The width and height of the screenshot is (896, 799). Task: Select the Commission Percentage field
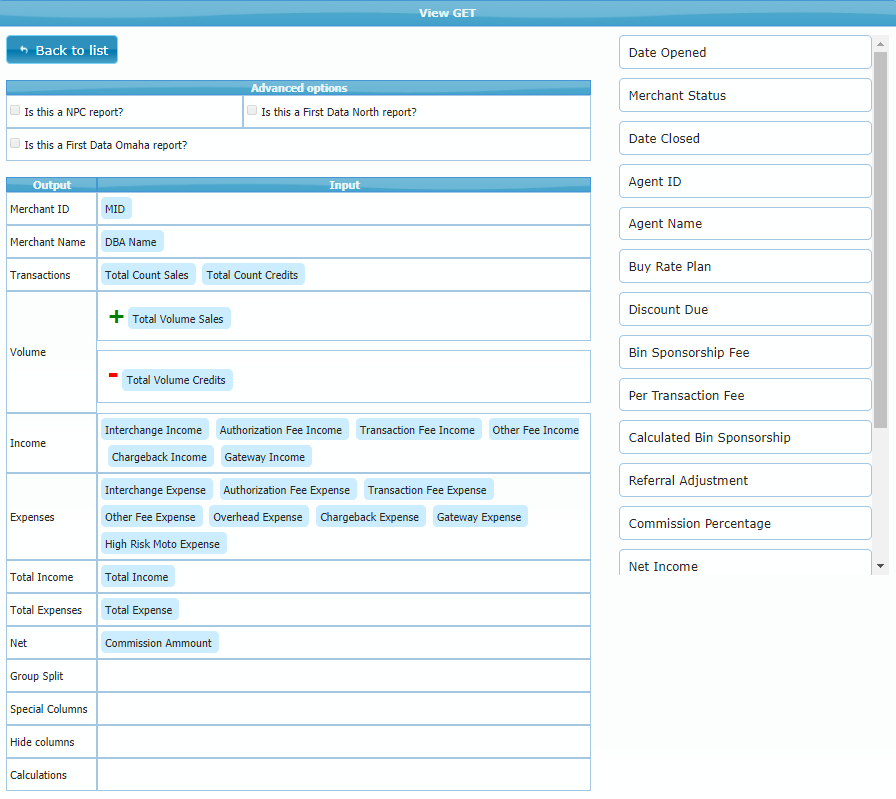[744, 524]
